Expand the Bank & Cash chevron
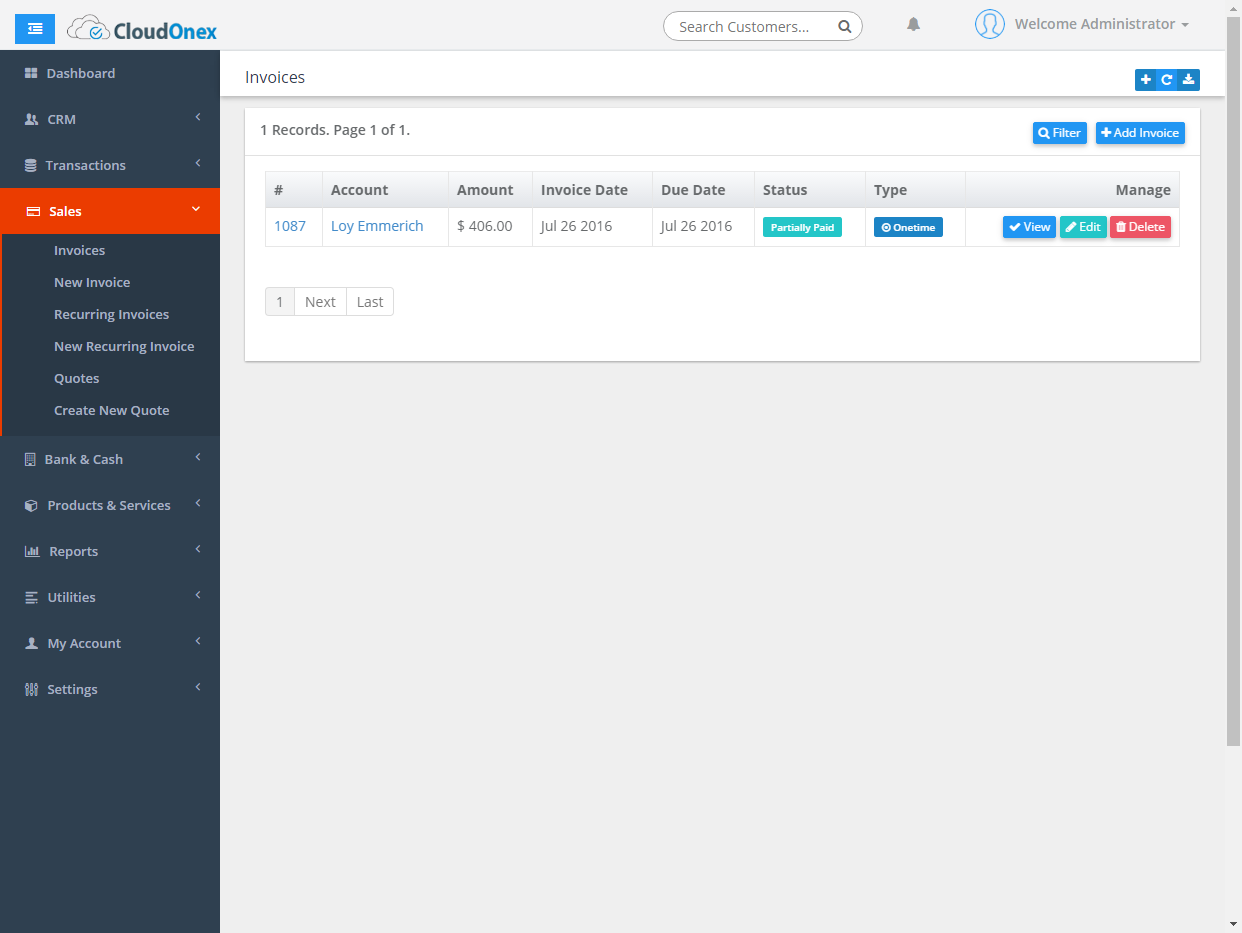This screenshot has width=1242, height=933. (x=198, y=458)
